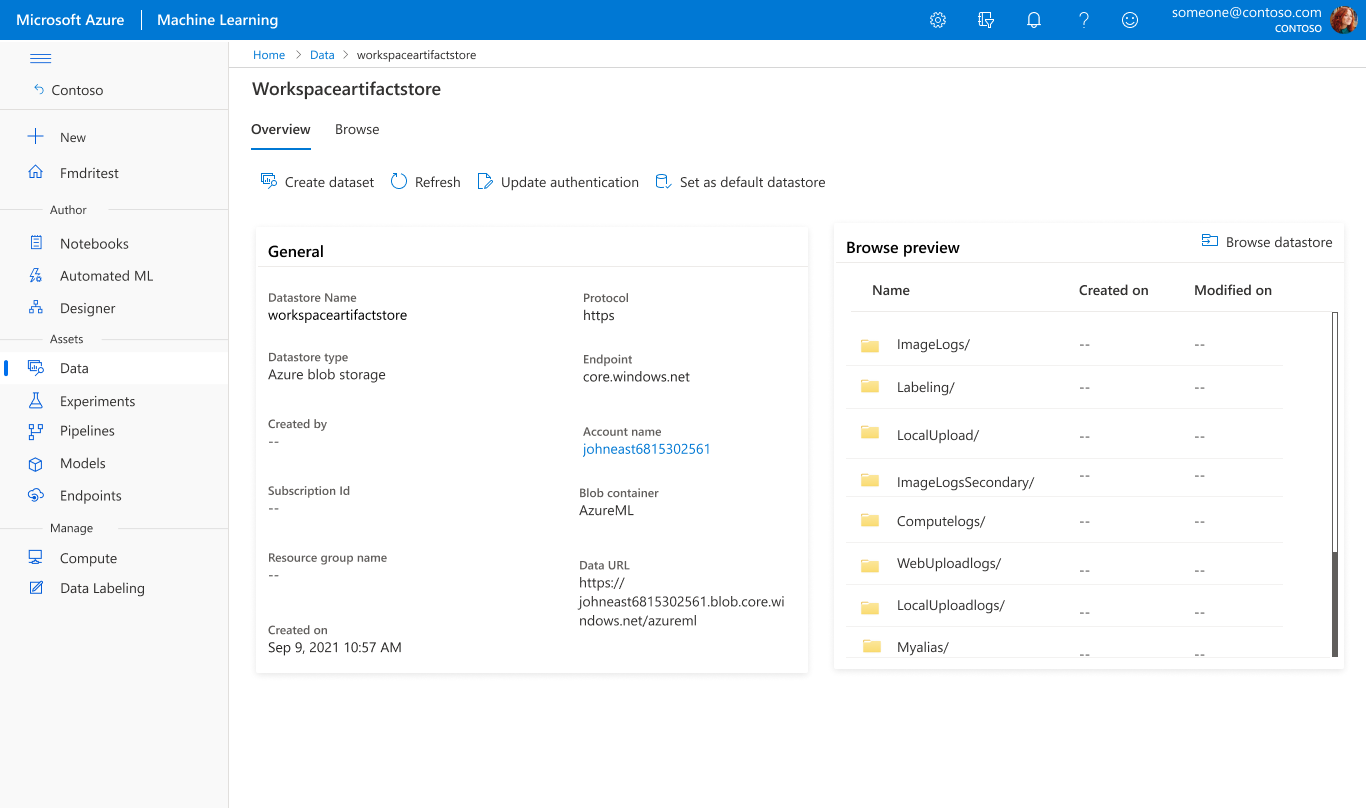
Task: Sort by the Created on column header
Action: pyautogui.click(x=1113, y=290)
